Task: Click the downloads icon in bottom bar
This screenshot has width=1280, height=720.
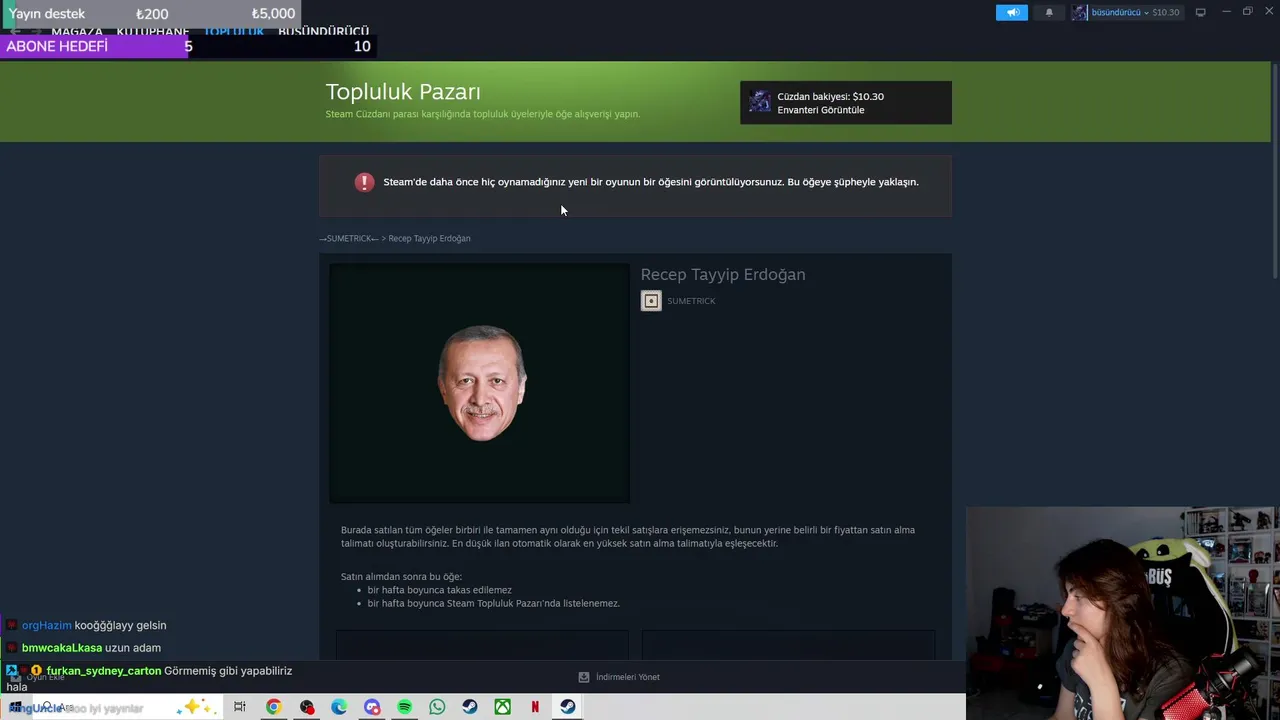Action: tap(584, 677)
